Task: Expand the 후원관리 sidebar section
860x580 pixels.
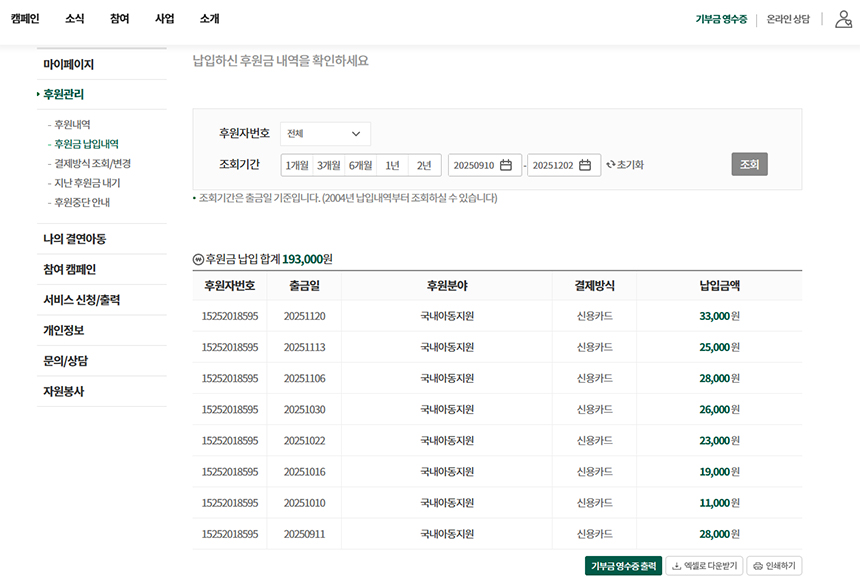Action: (63, 95)
